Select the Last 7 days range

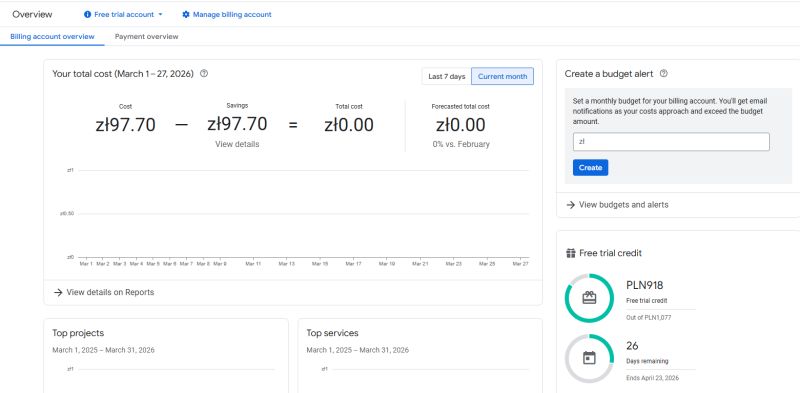446,77
